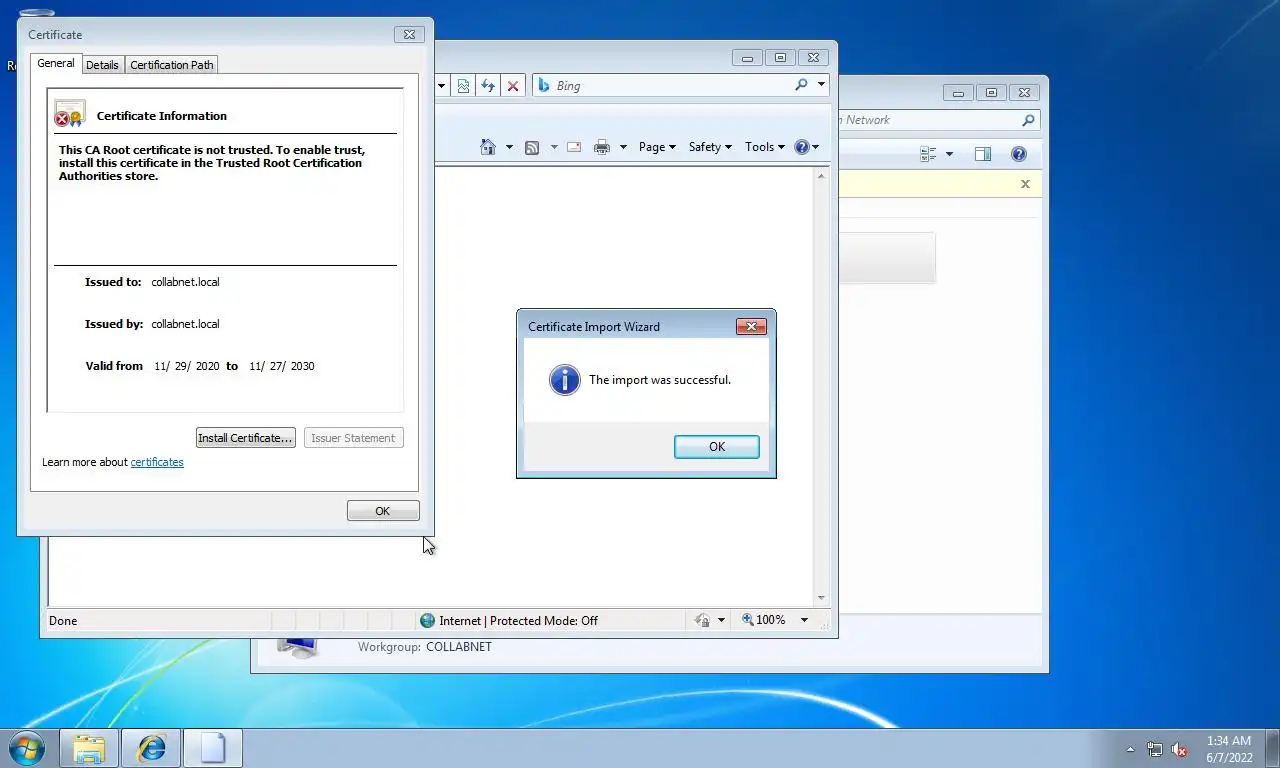Click Internet Explorer taskbar icon
The width and height of the screenshot is (1280, 768).
click(x=151, y=748)
